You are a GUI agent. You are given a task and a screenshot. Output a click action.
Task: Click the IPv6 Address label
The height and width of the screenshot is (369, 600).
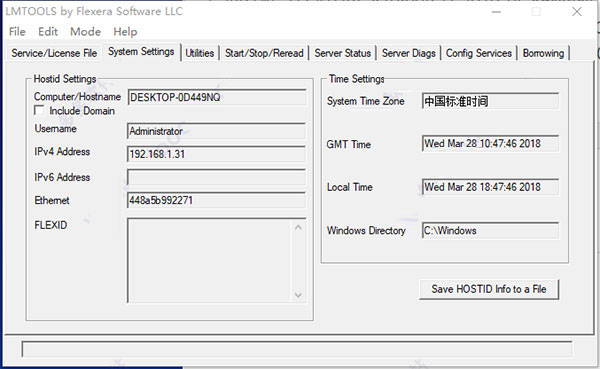[62, 177]
